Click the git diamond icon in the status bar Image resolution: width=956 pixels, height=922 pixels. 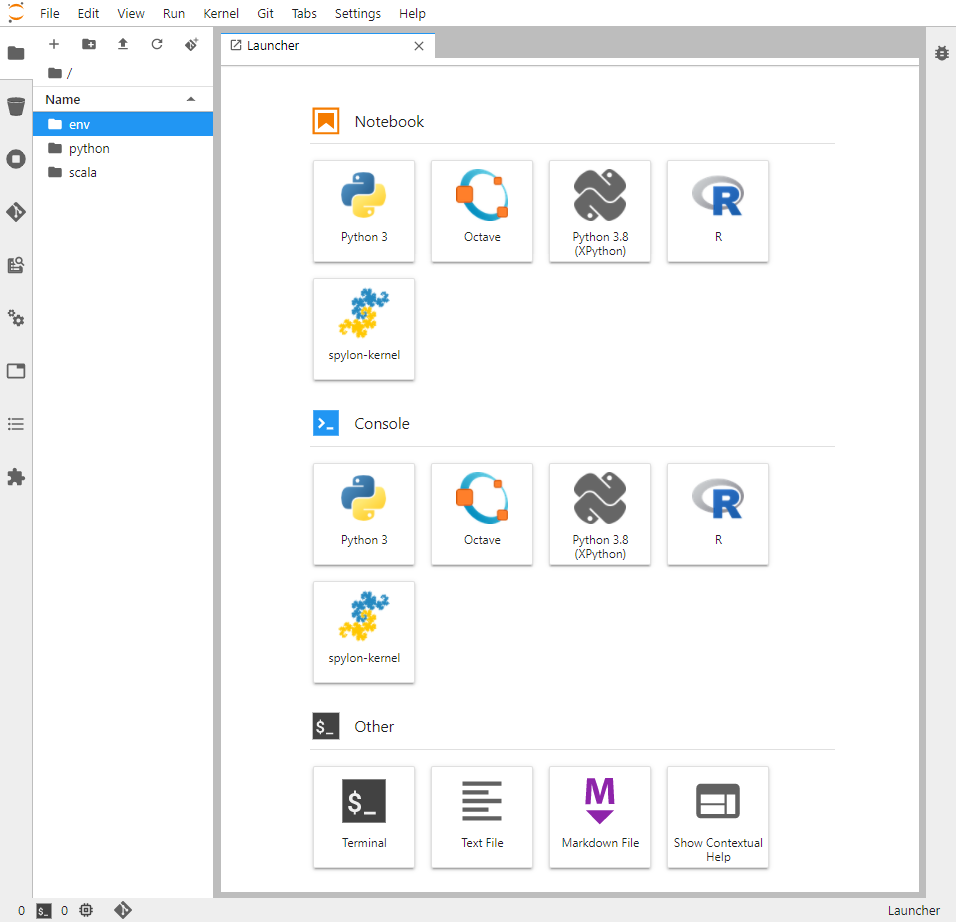click(123, 910)
